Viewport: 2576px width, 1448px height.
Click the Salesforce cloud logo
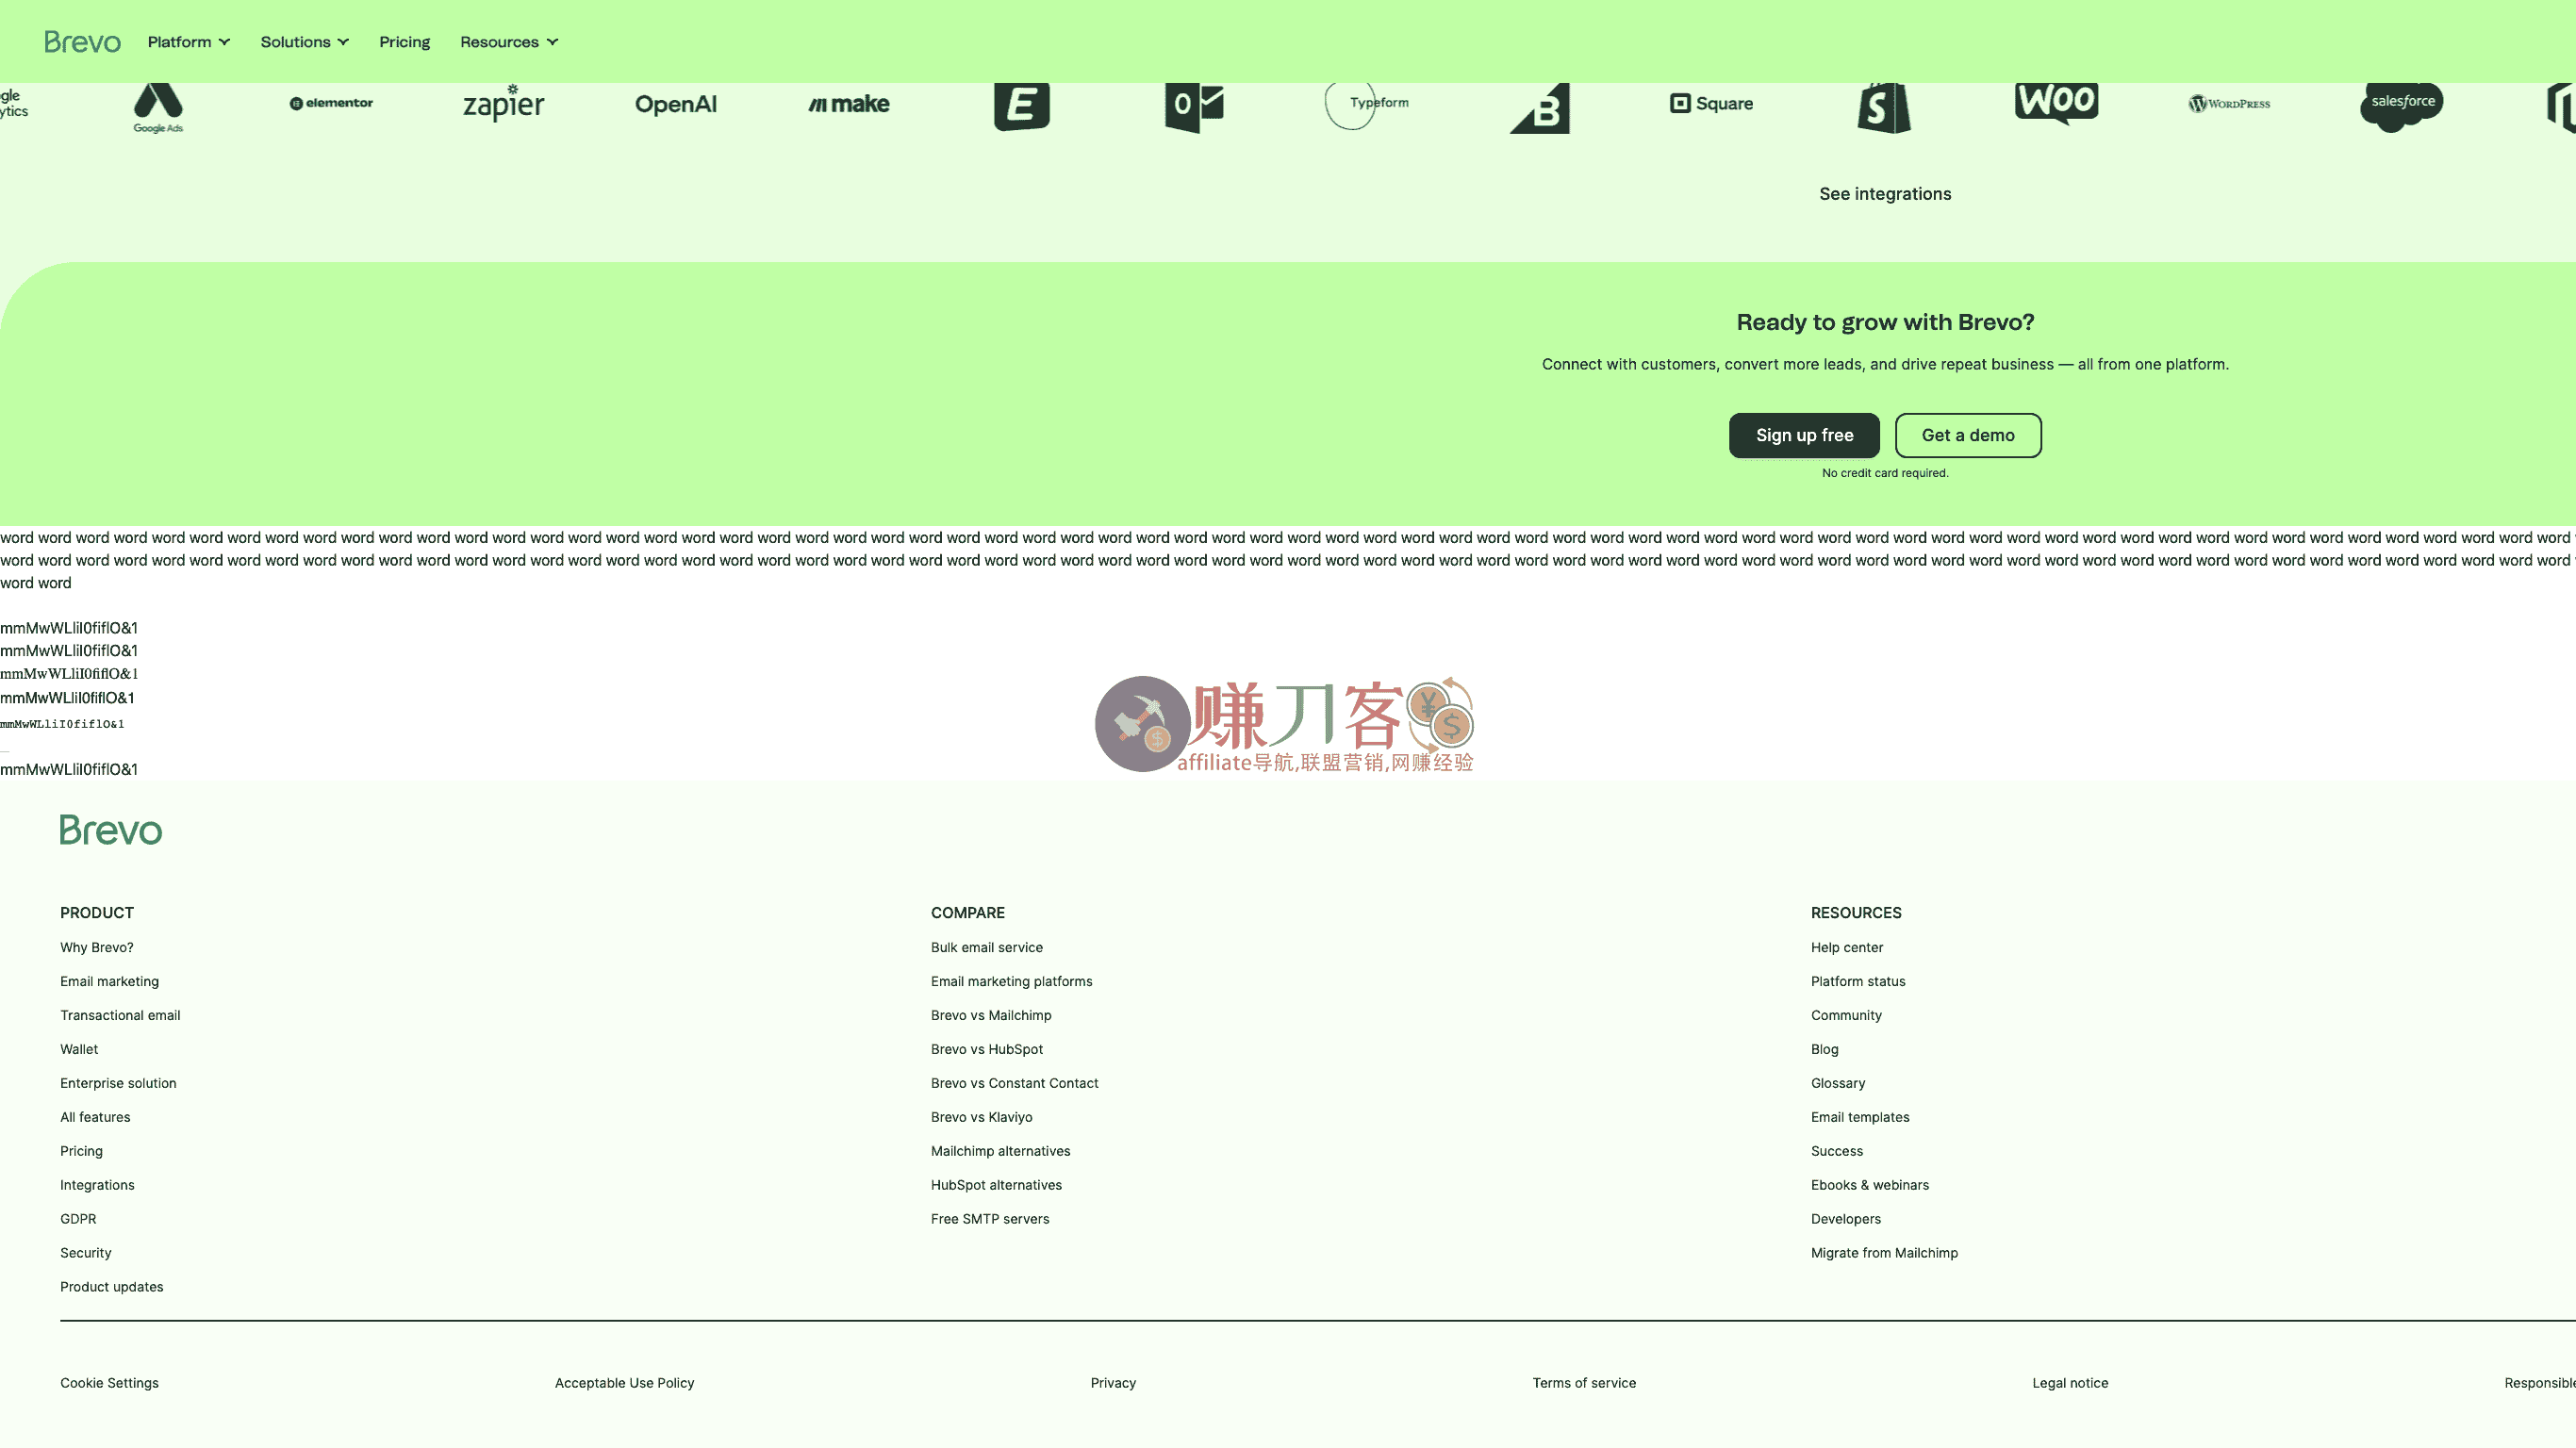click(x=2401, y=104)
